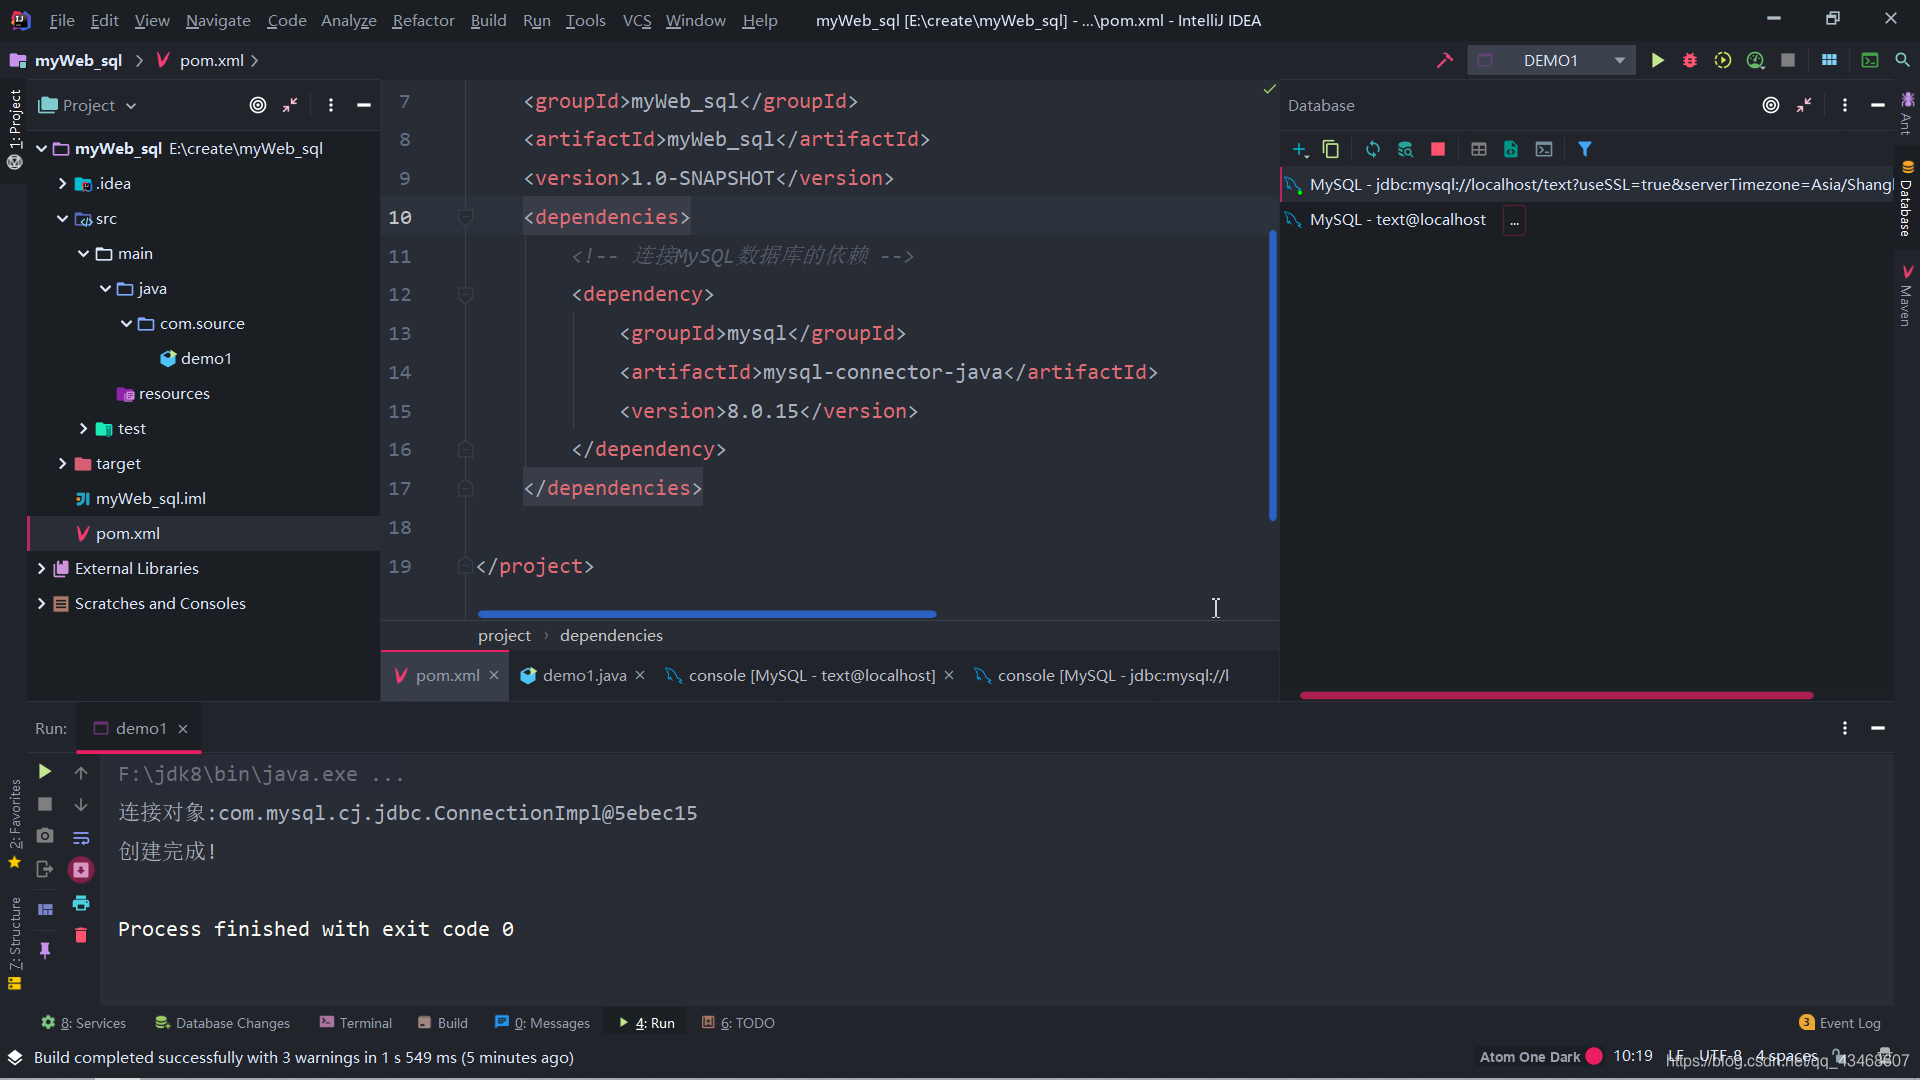Screen dimensions: 1920x1080
Task: Click the Build project hammer icon
Action: pos(1444,60)
